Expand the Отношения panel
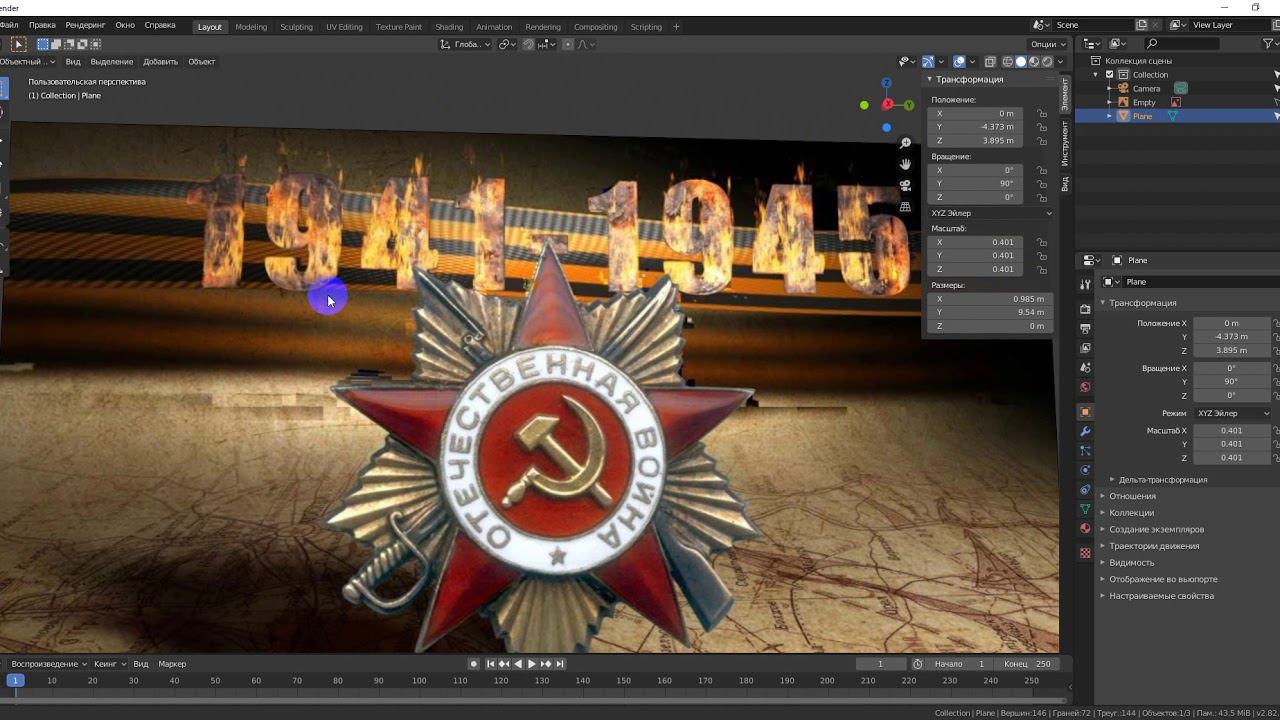The width and height of the screenshot is (1280, 720). [1131, 496]
